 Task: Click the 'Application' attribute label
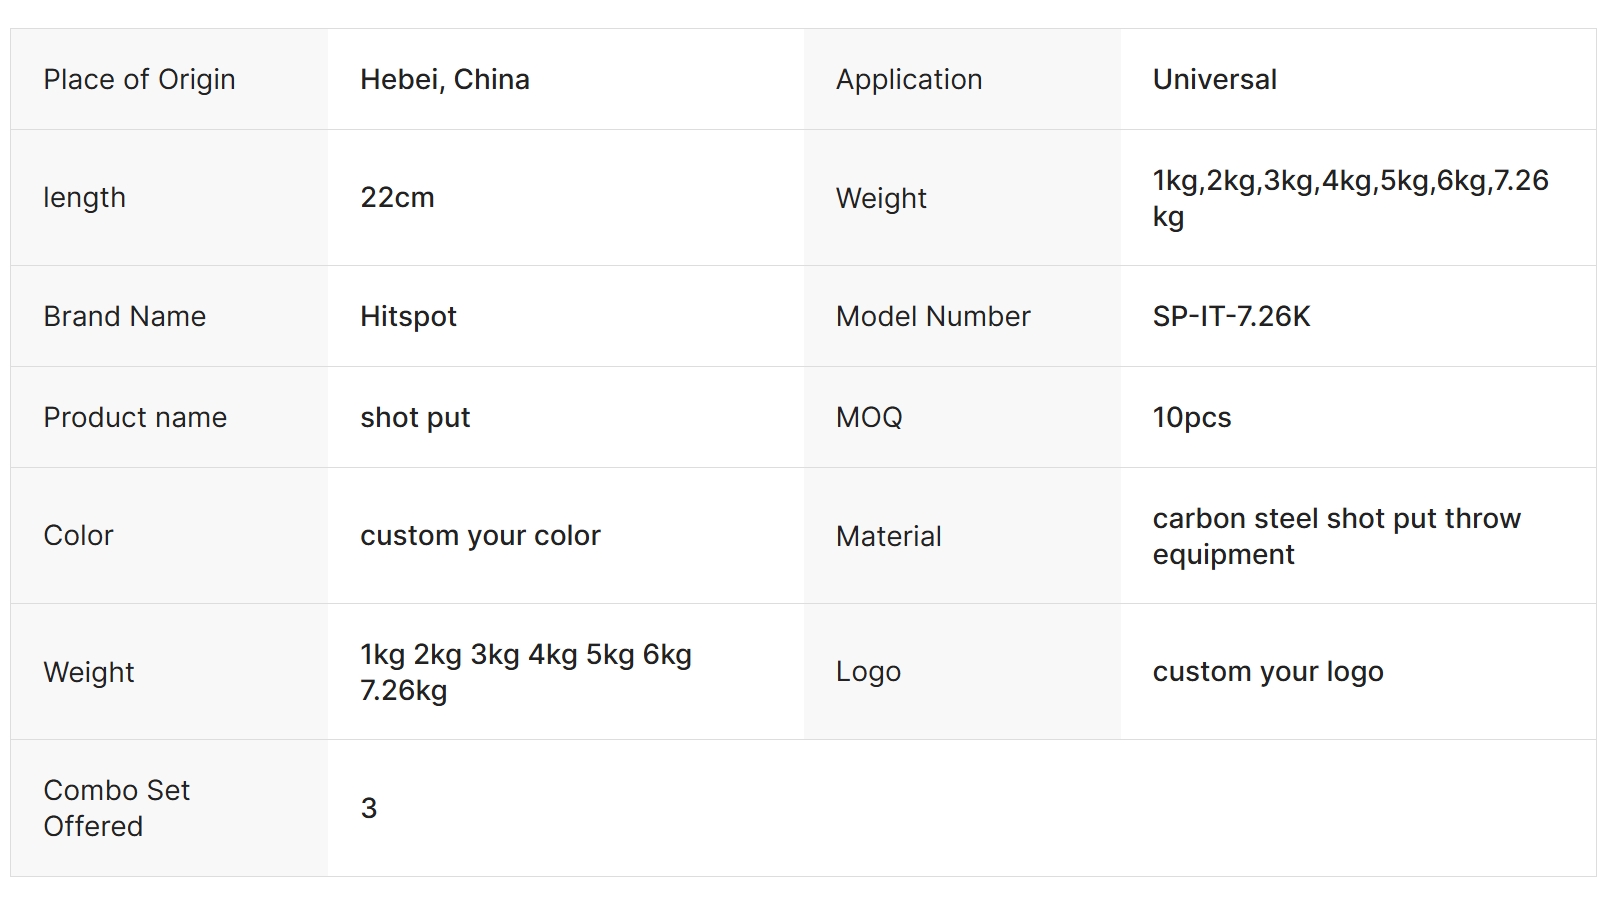tap(909, 80)
